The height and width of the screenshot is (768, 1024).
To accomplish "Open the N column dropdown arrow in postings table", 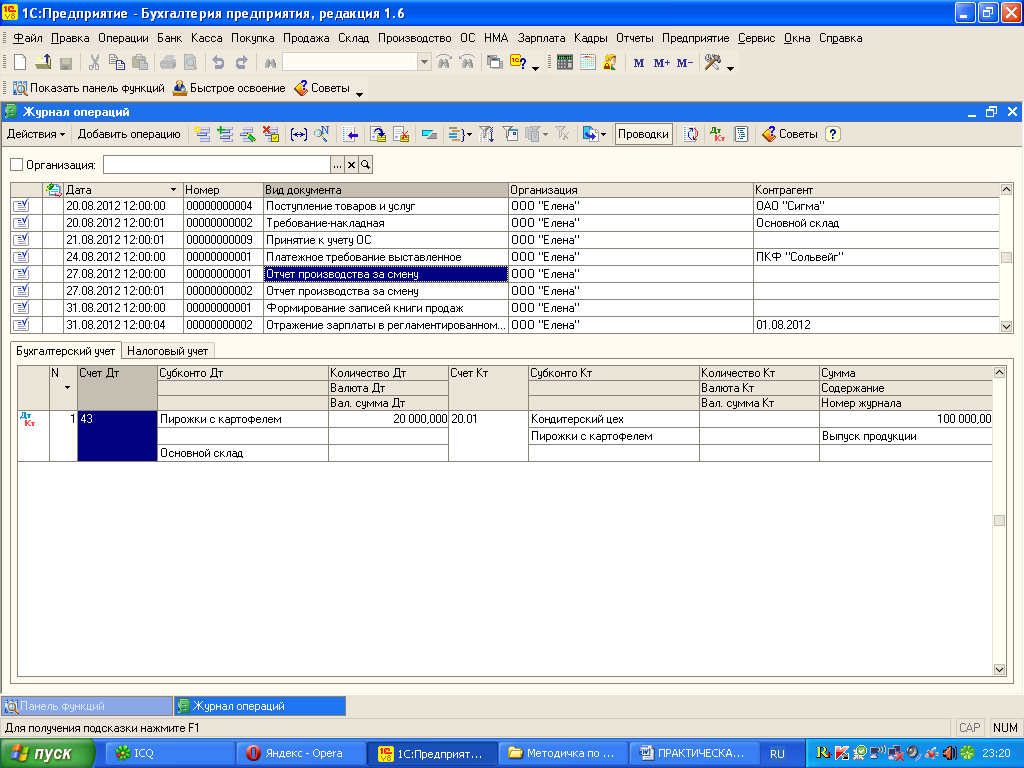I will (x=67, y=388).
